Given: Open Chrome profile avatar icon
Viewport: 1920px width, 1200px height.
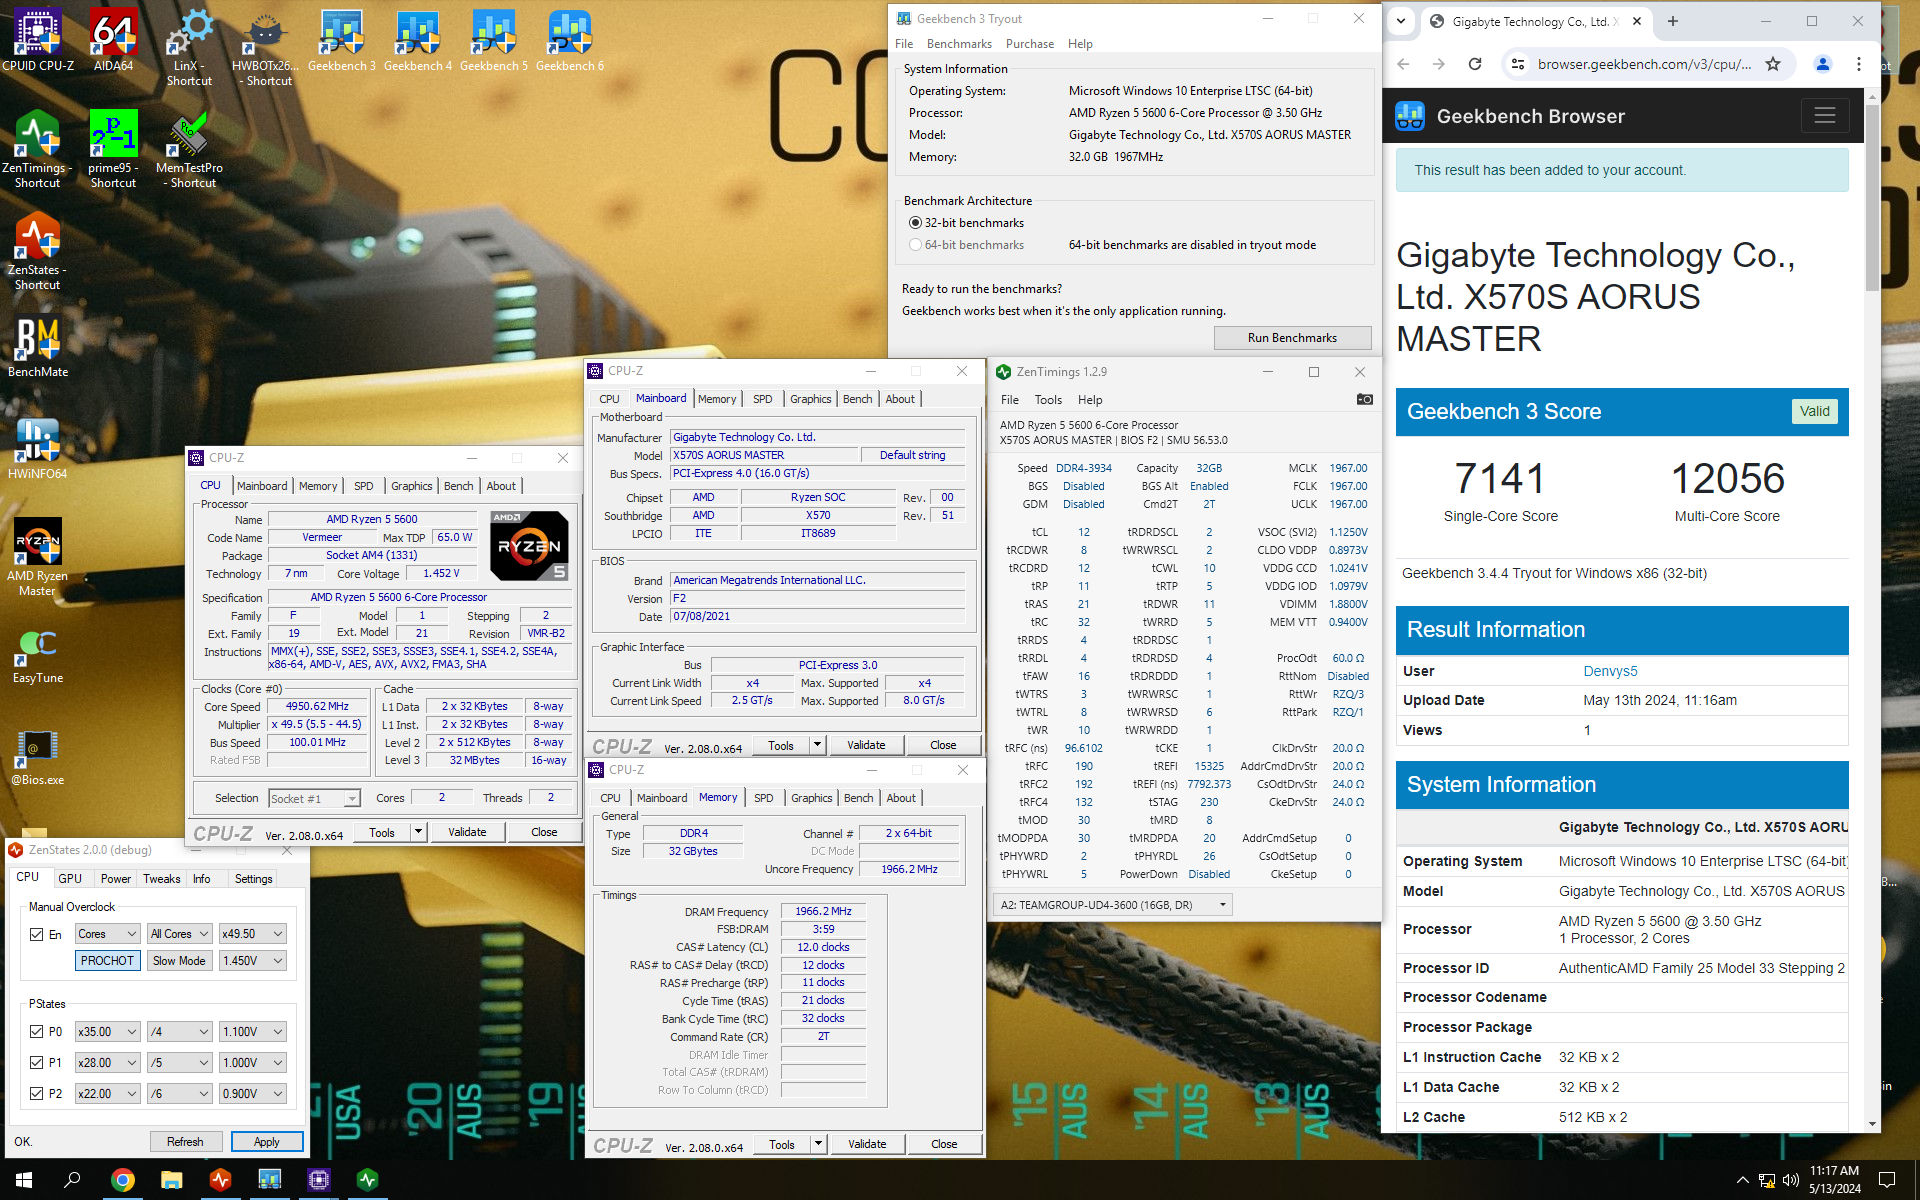Looking at the screenshot, I should coord(1822,64).
